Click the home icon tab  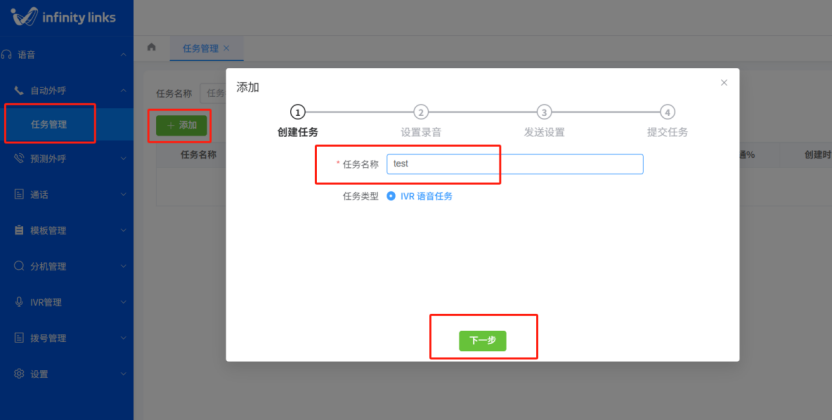click(x=151, y=48)
